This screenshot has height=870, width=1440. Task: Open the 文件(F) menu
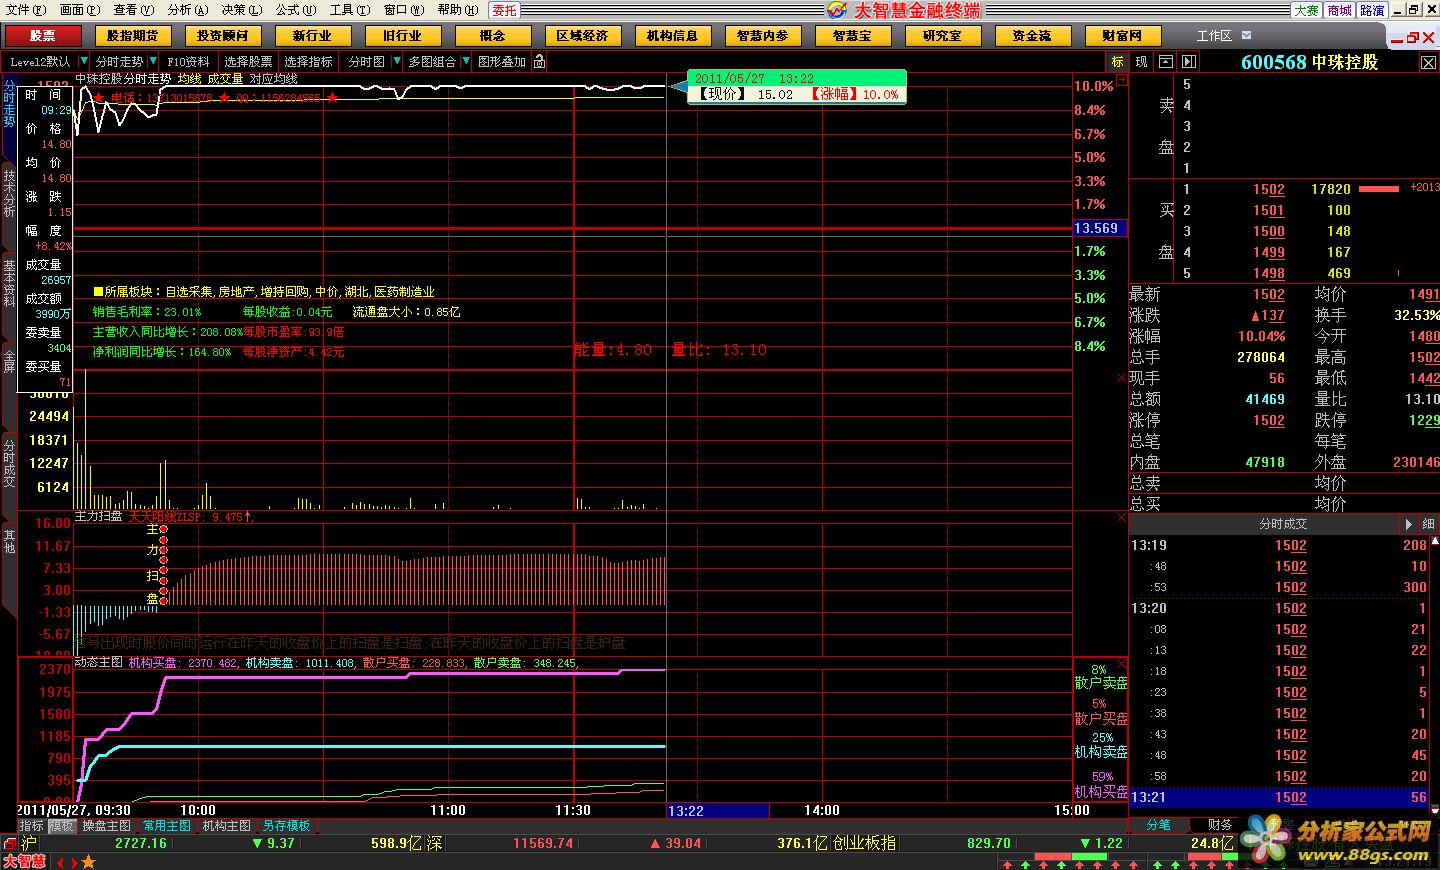(x=26, y=10)
